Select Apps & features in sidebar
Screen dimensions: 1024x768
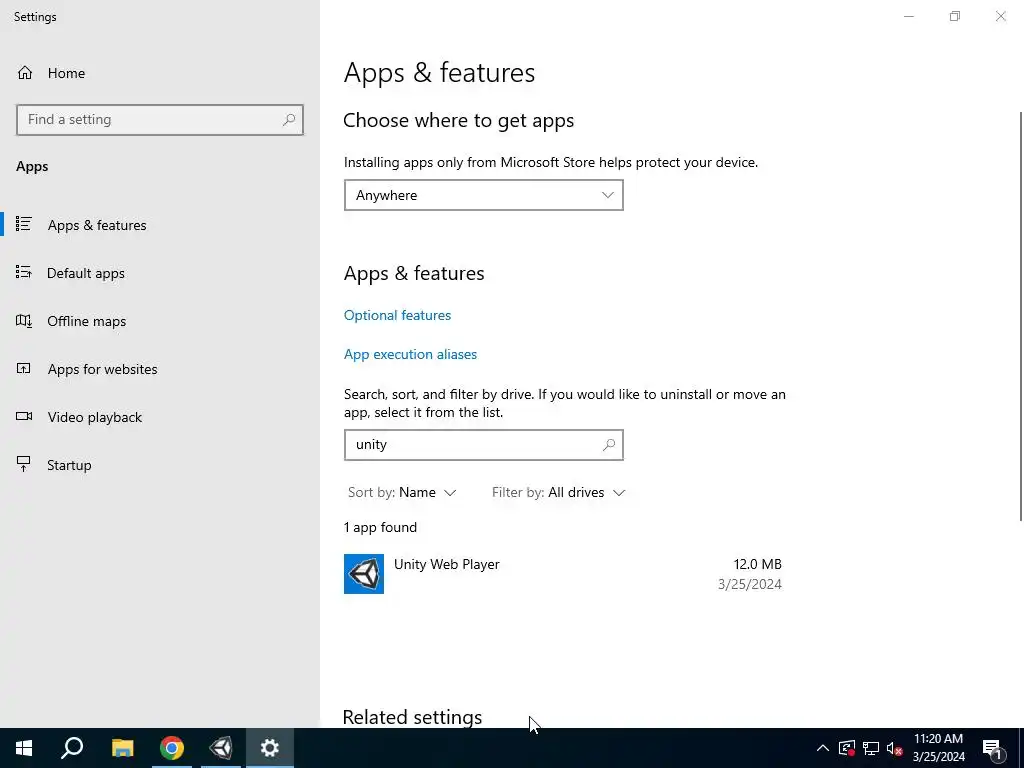(160, 225)
